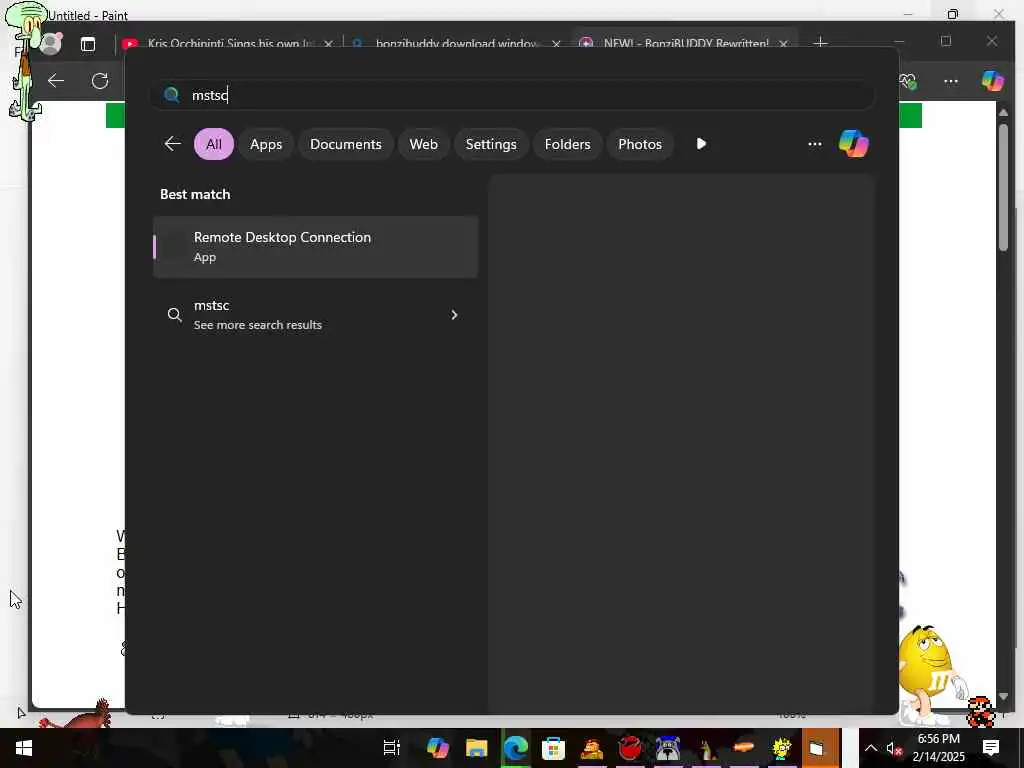Image resolution: width=1024 pixels, height=768 pixels.
Task: Click the back arrow in search panel
Action: [172, 144]
